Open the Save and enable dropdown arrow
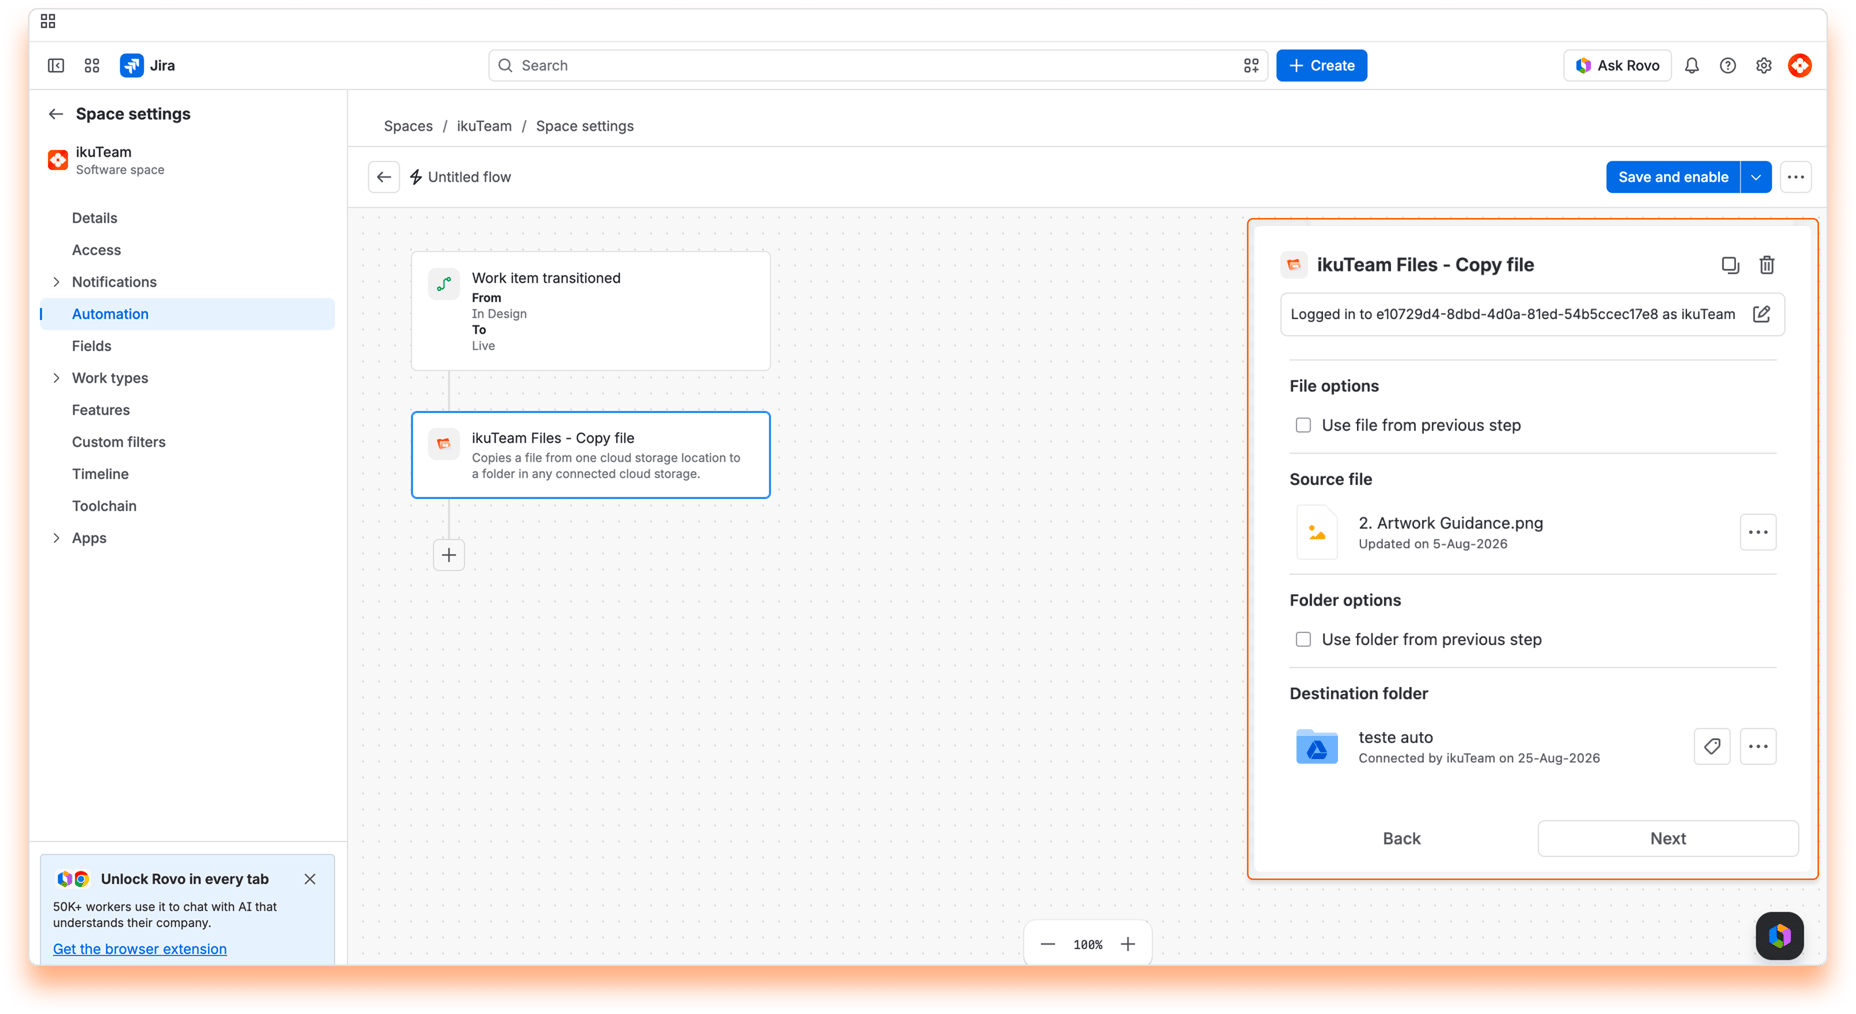The image size is (1856, 1014). (1756, 177)
